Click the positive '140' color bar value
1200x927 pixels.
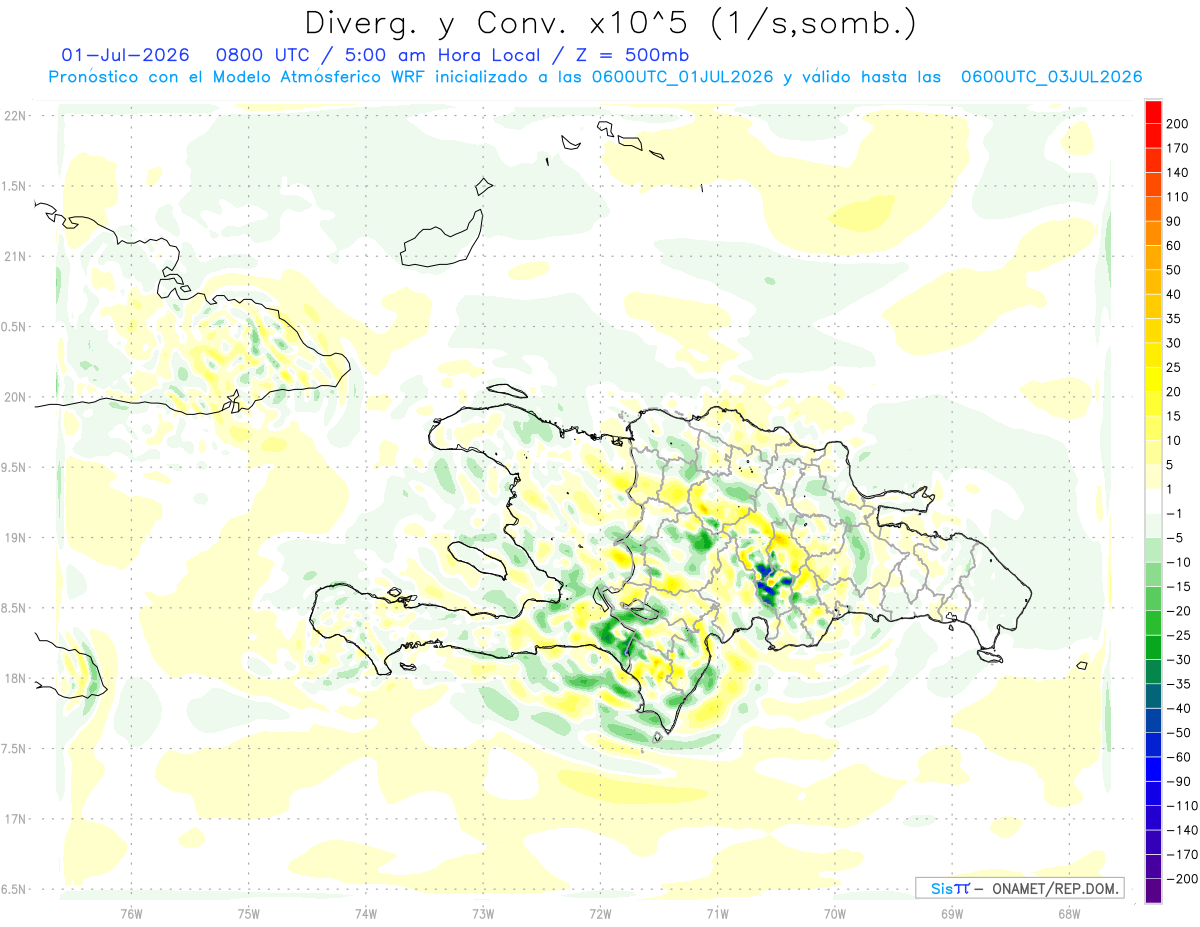coord(1178,173)
